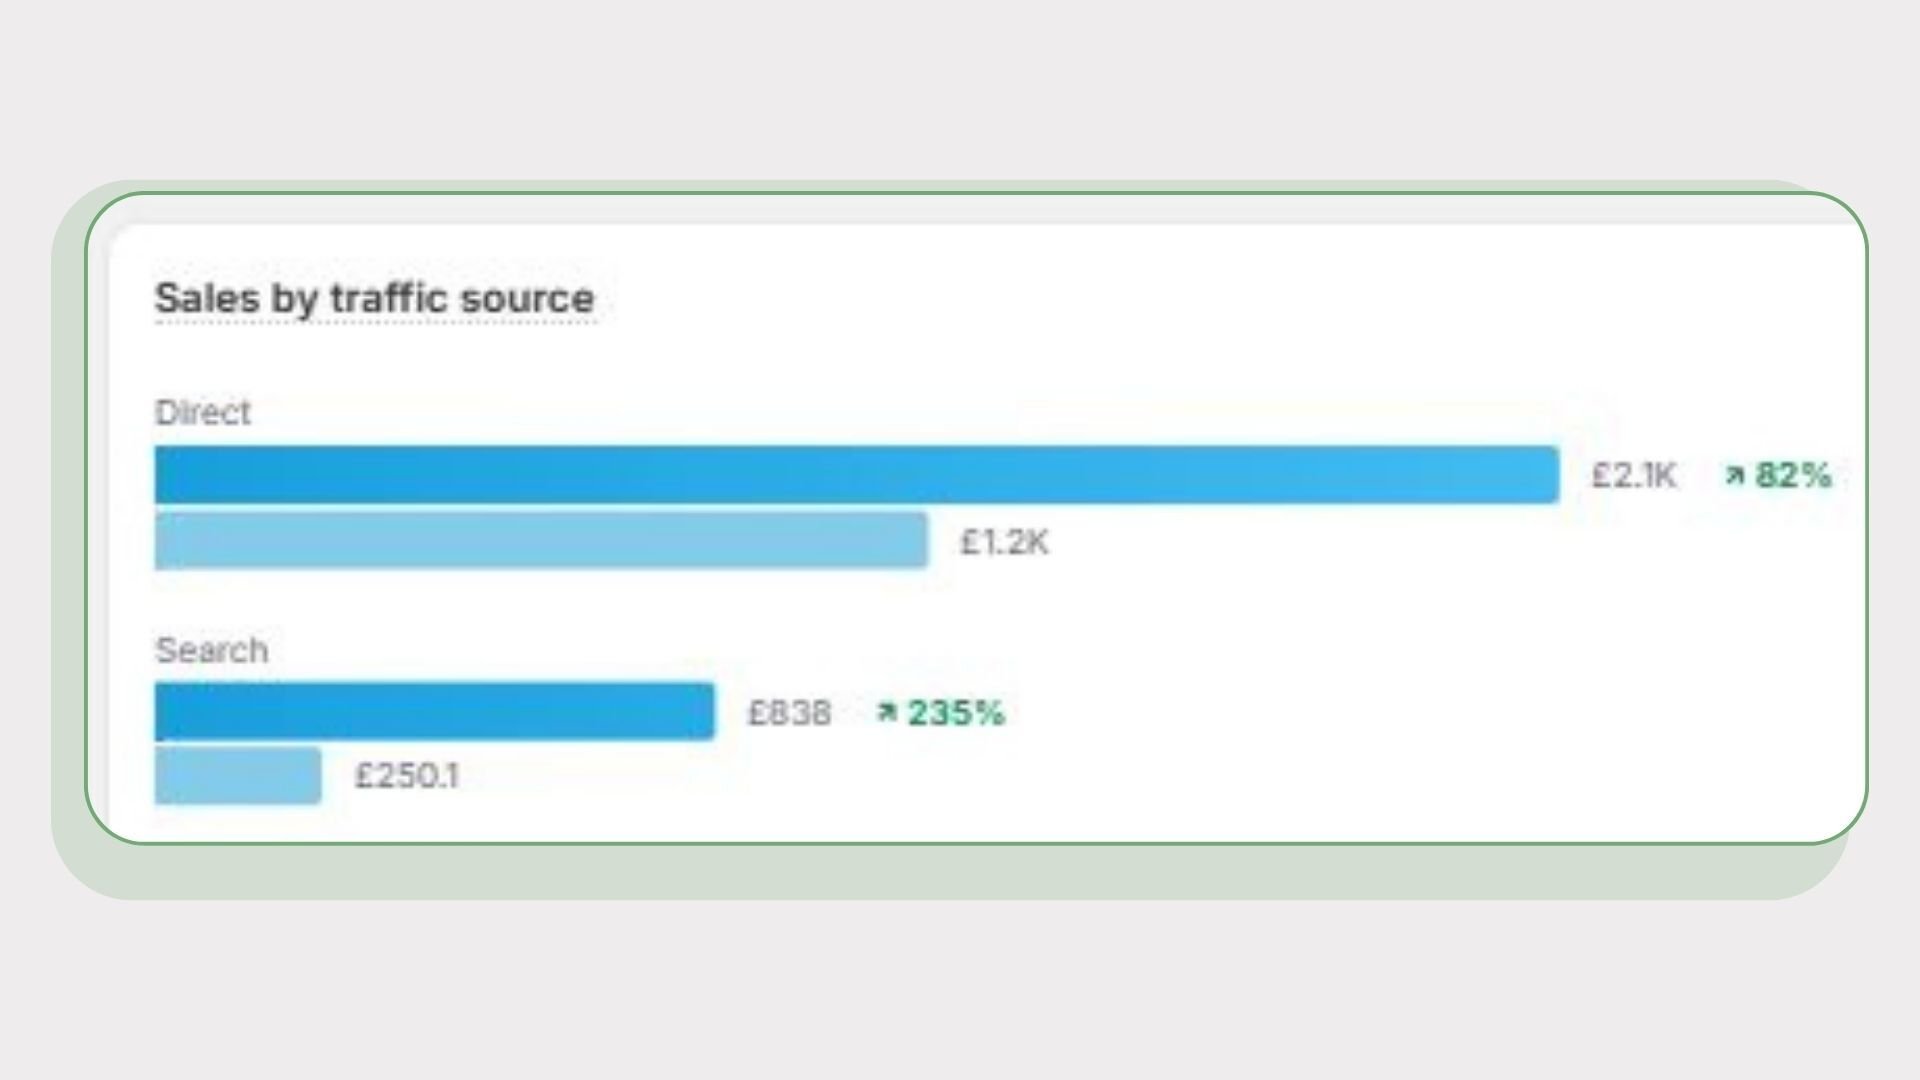Click the word "Sales" in the chart title
Viewport: 1920px width, 1080px height.
click(x=207, y=298)
